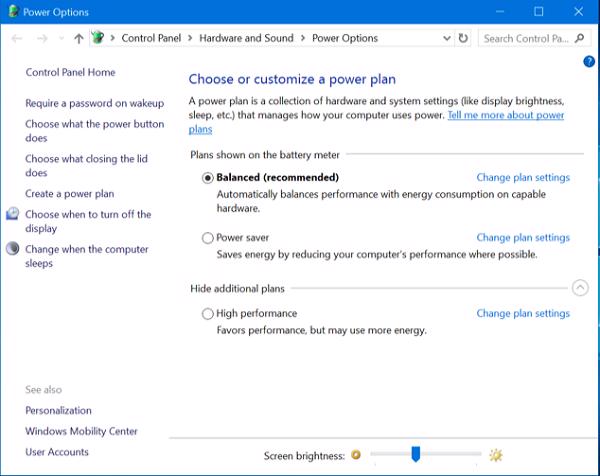Click the back navigation arrow
This screenshot has width=600, height=476.
tap(17, 38)
